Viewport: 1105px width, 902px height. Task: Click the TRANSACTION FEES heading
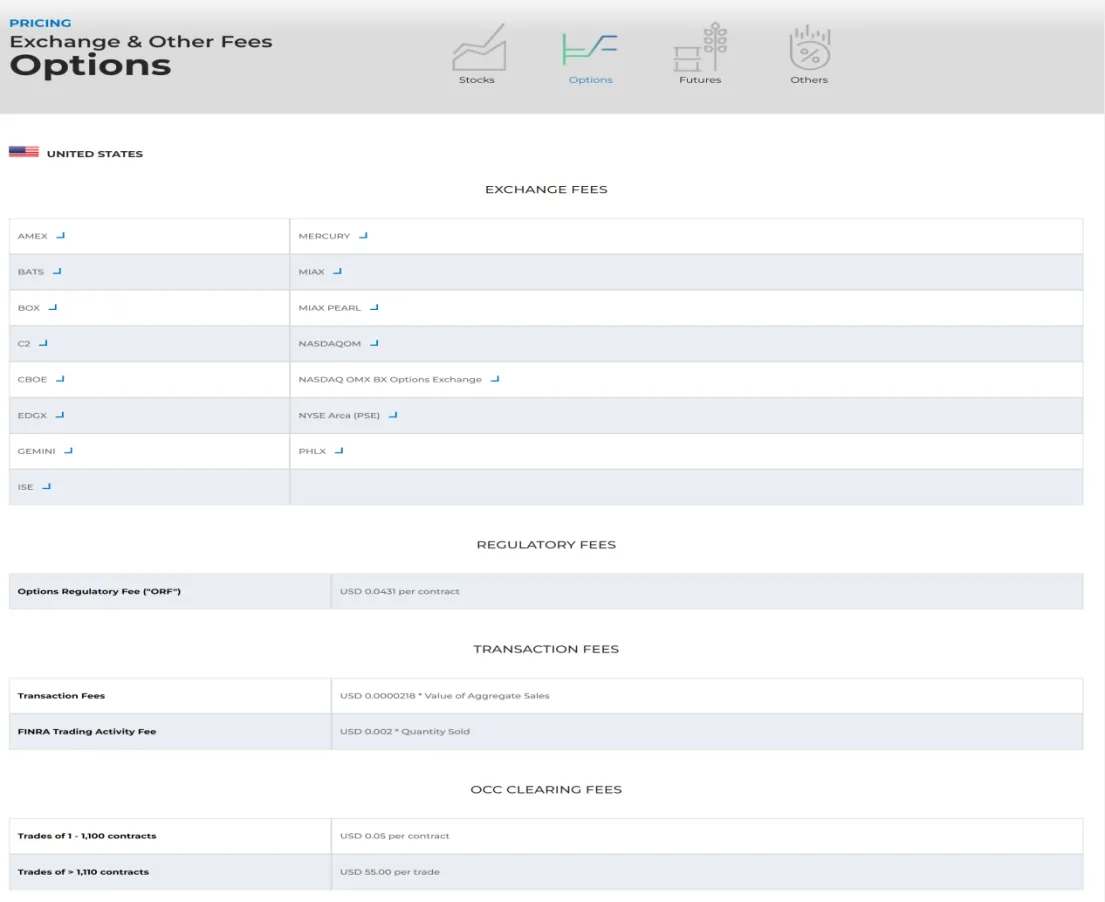(546, 648)
